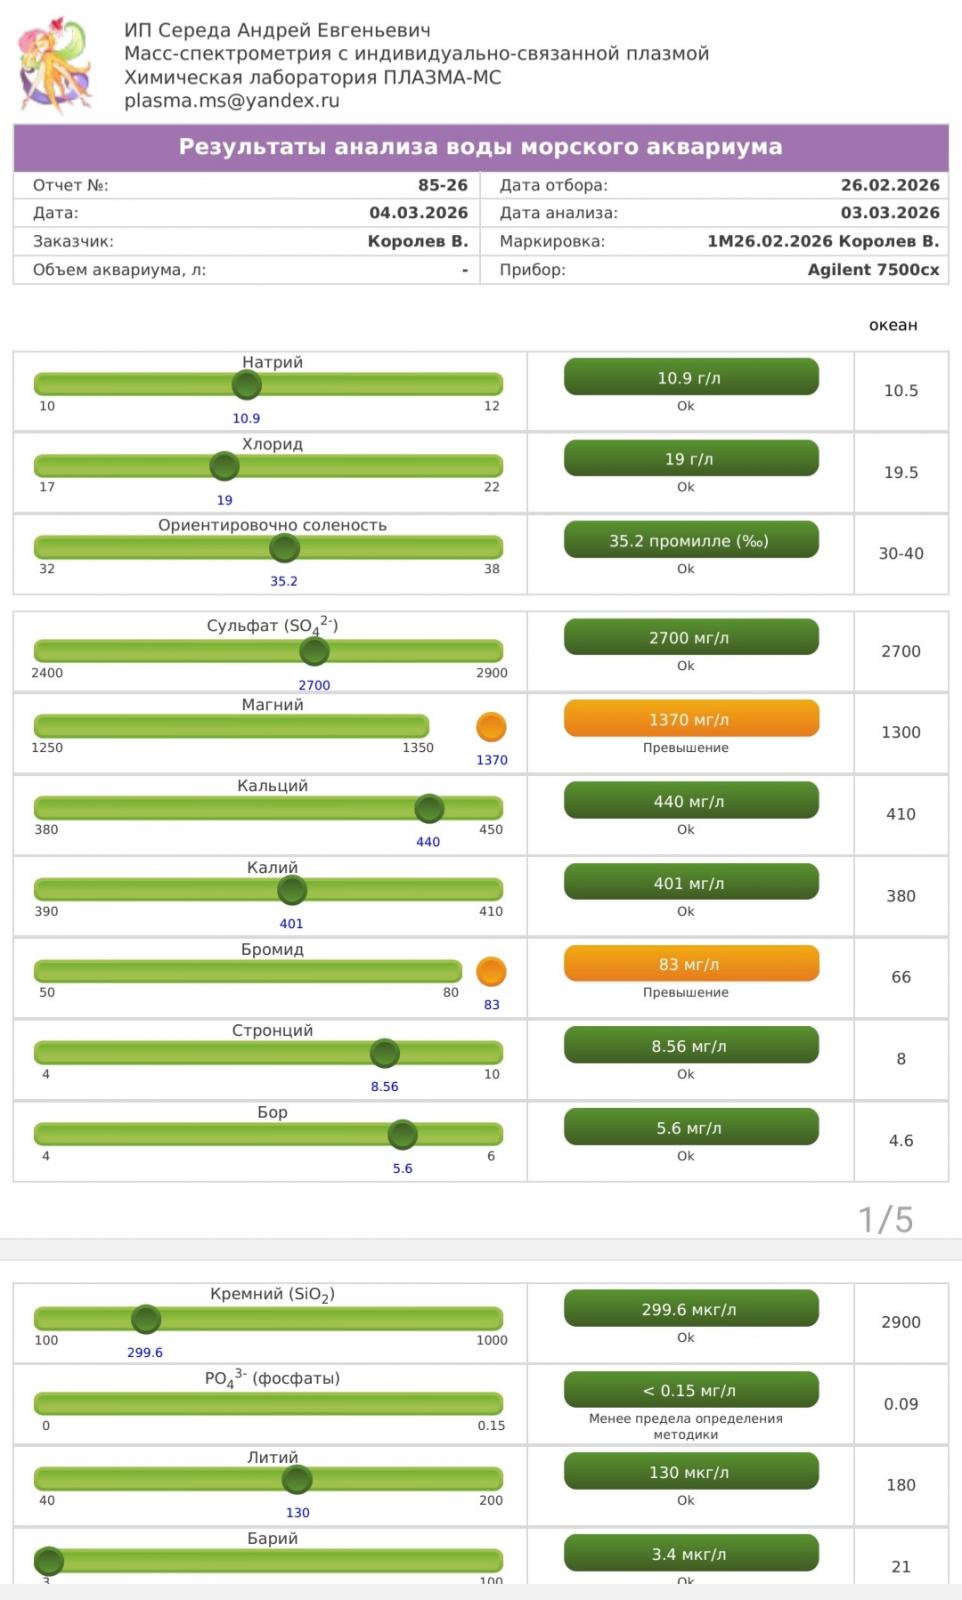This screenshot has width=962, height=1600.
Task: Select the Chloride slider marker at 19
Action: point(224,466)
